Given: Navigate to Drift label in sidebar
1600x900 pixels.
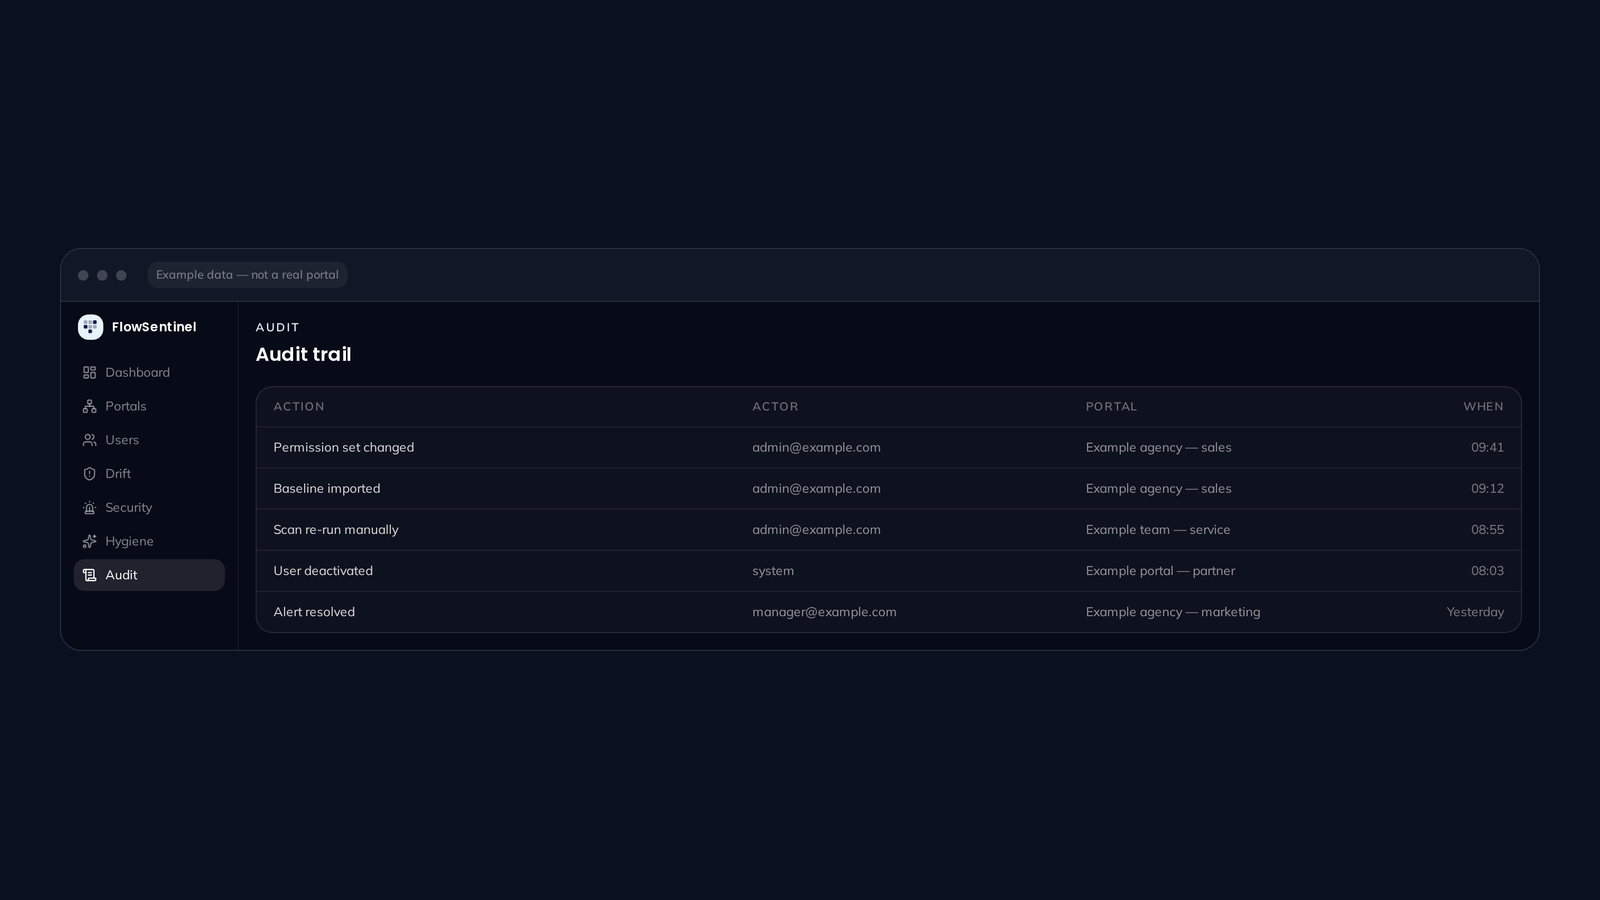Looking at the screenshot, I should 118,474.
